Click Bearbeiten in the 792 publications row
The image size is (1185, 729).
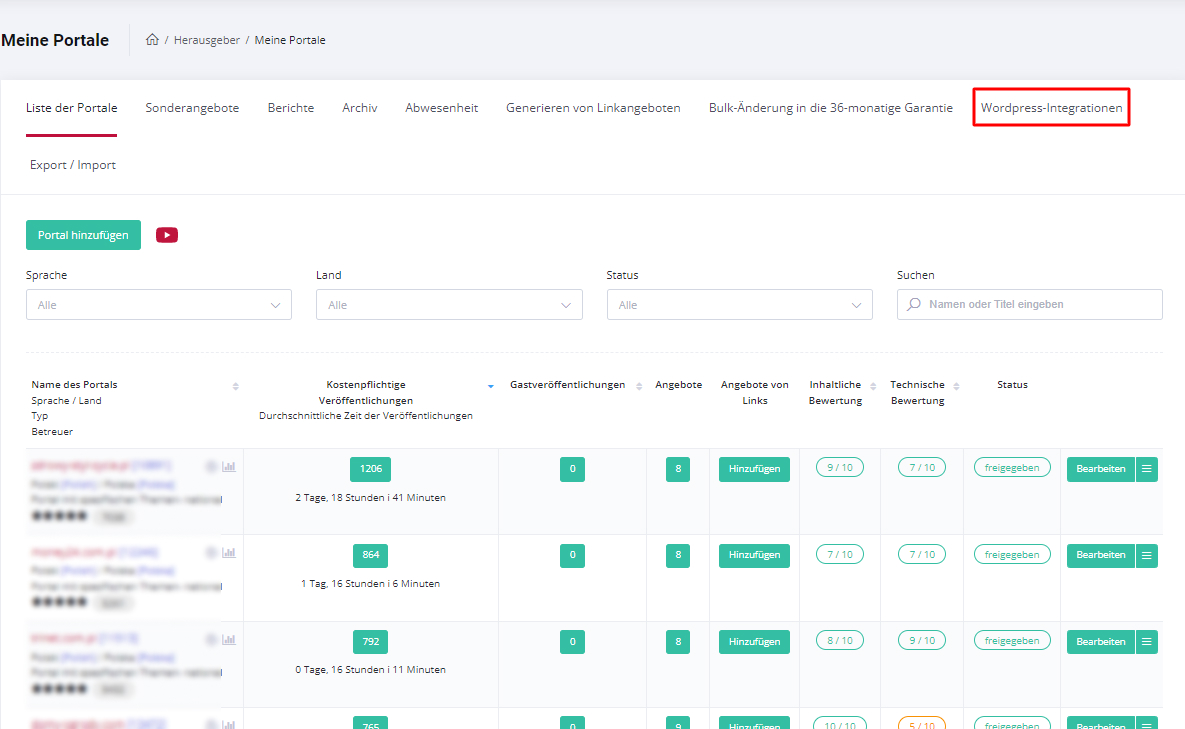[1100, 641]
